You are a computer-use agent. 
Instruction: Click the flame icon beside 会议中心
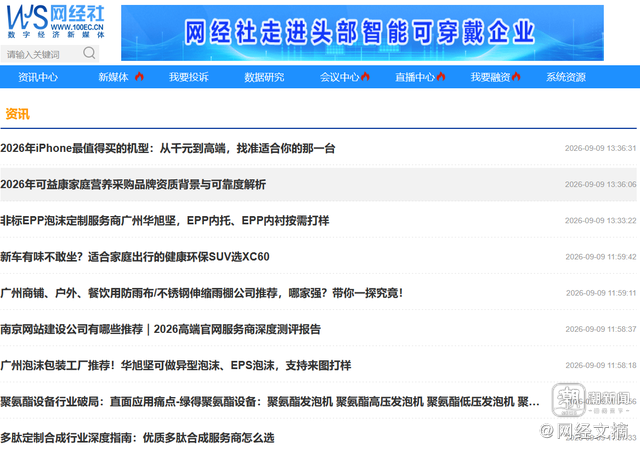click(365, 76)
